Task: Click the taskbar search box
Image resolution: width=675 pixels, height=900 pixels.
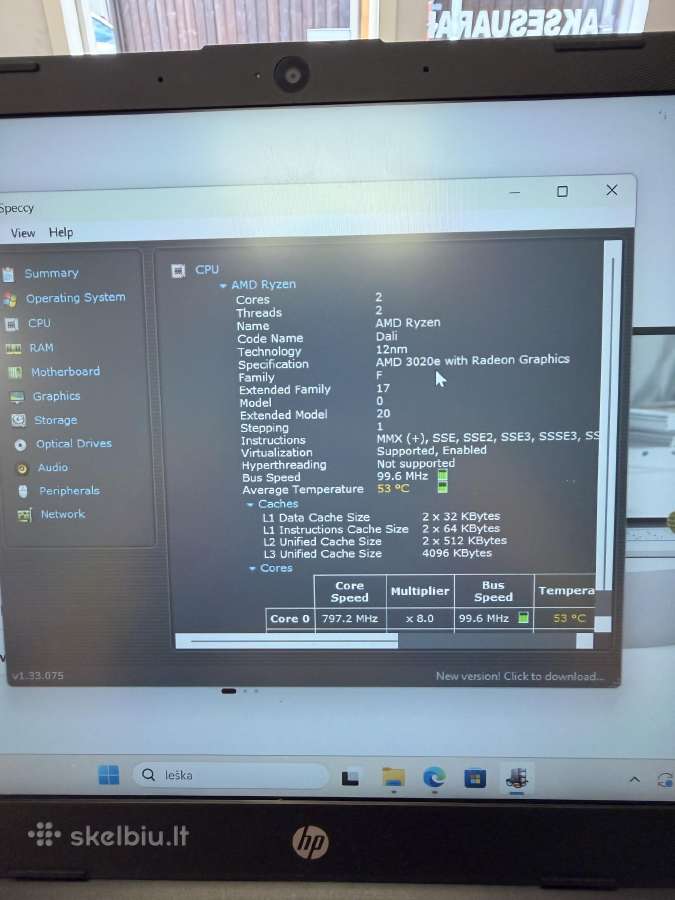Action: (231, 775)
